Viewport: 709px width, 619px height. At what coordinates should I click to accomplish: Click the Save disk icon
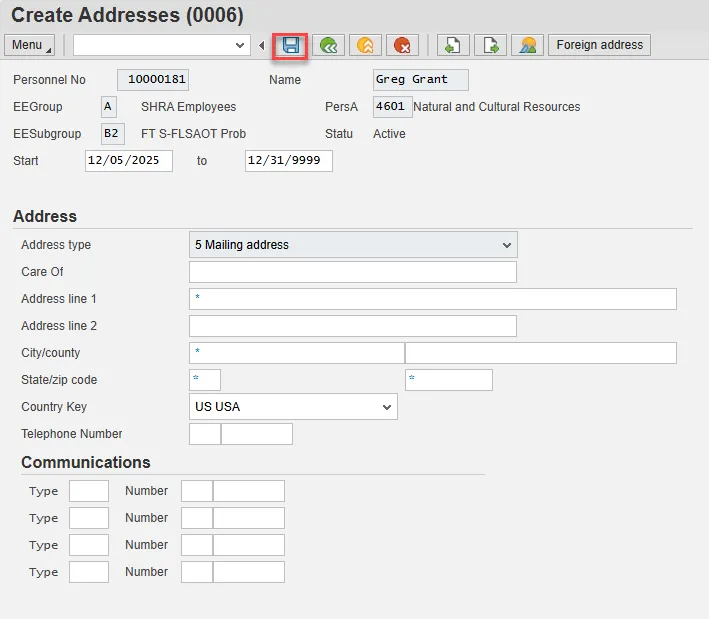[290, 45]
